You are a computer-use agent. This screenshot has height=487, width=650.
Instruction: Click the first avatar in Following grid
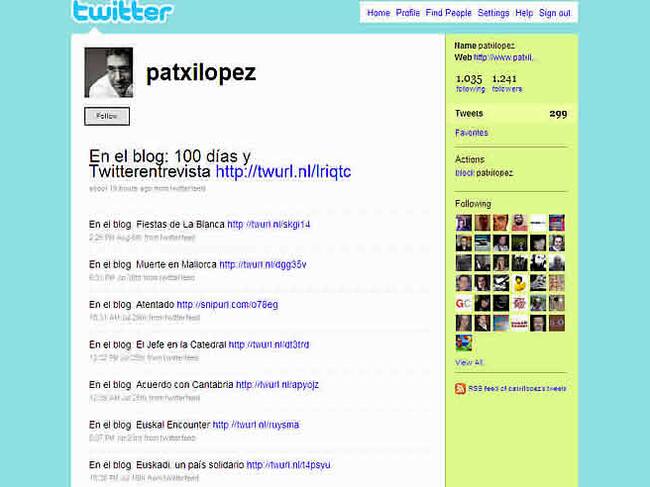click(464, 221)
